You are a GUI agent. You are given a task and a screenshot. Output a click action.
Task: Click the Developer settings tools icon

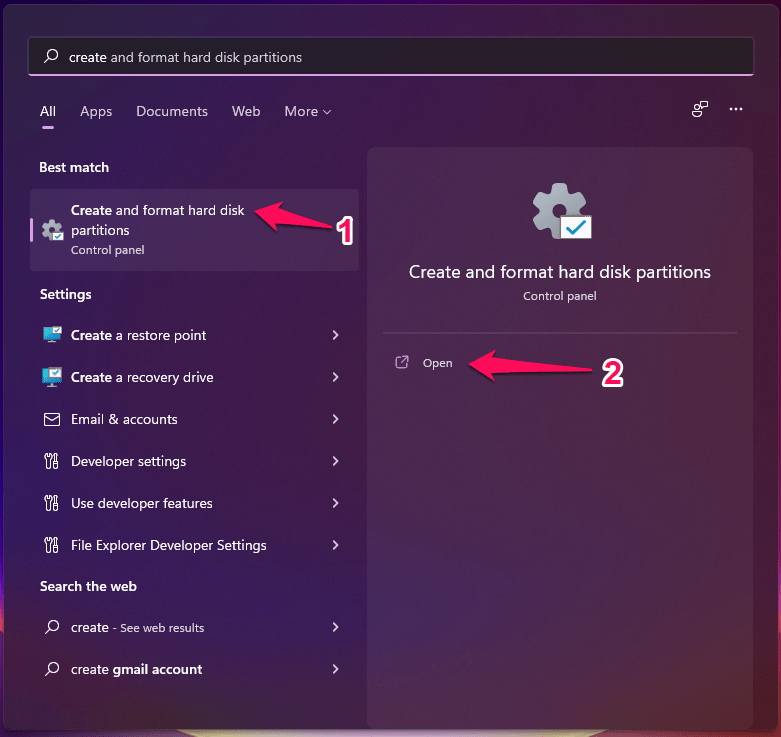52,462
